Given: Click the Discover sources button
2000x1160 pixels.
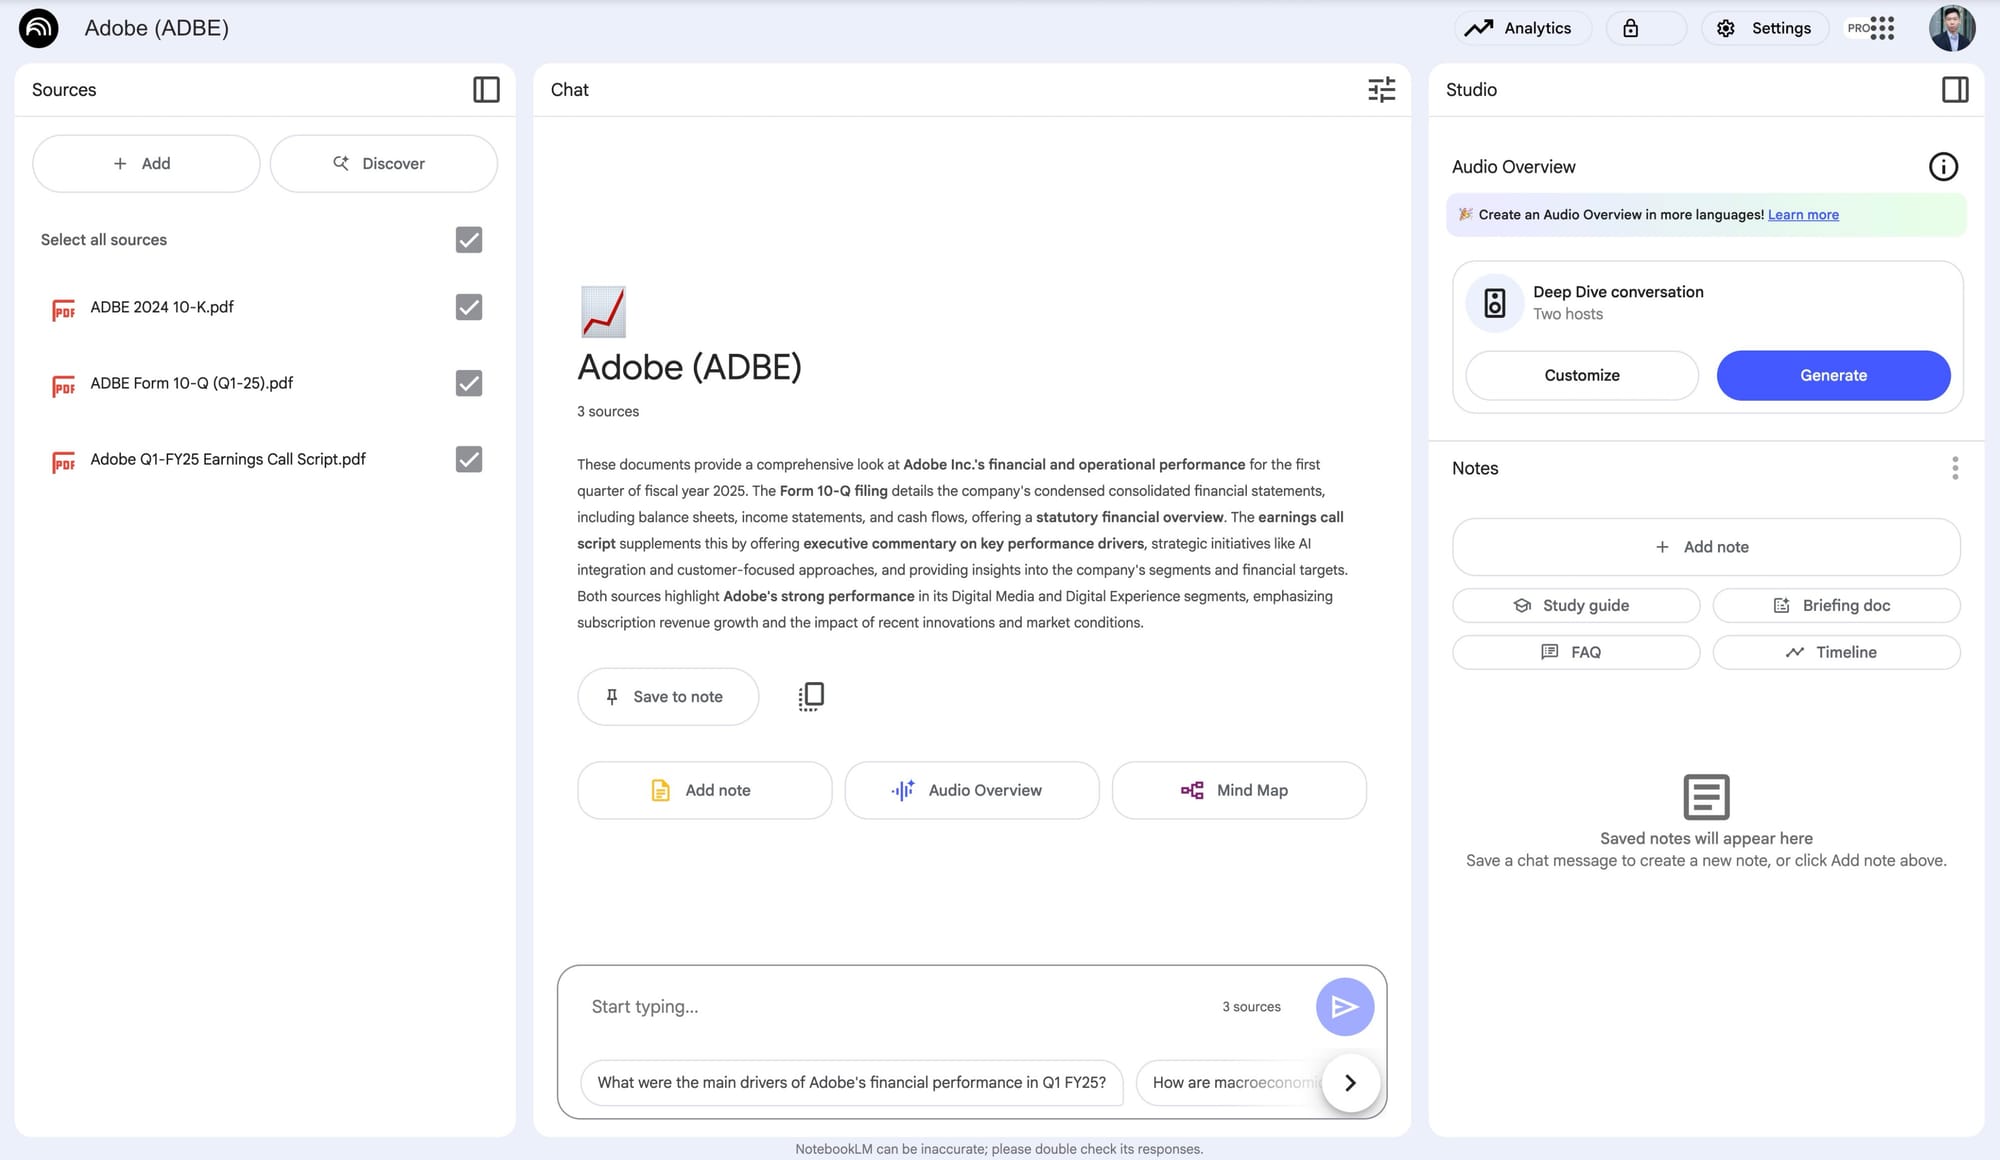Looking at the screenshot, I should click(383, 164).
